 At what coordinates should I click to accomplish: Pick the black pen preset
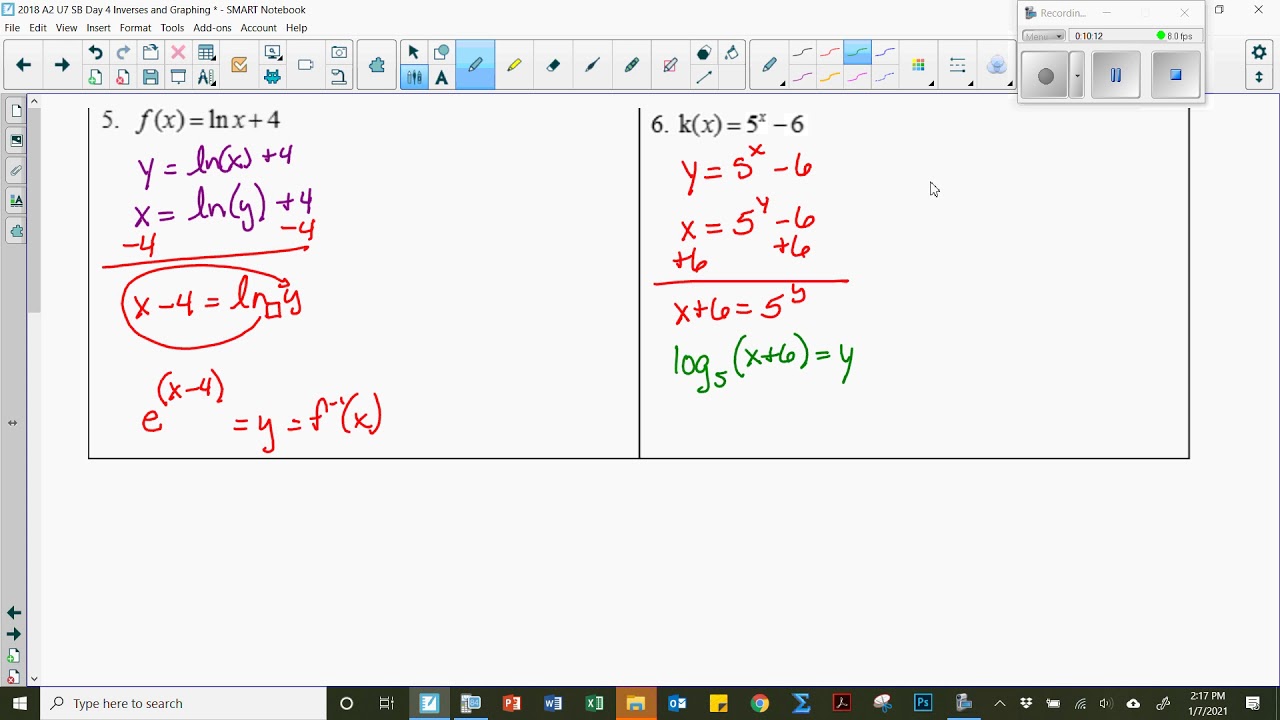point(802,53)
